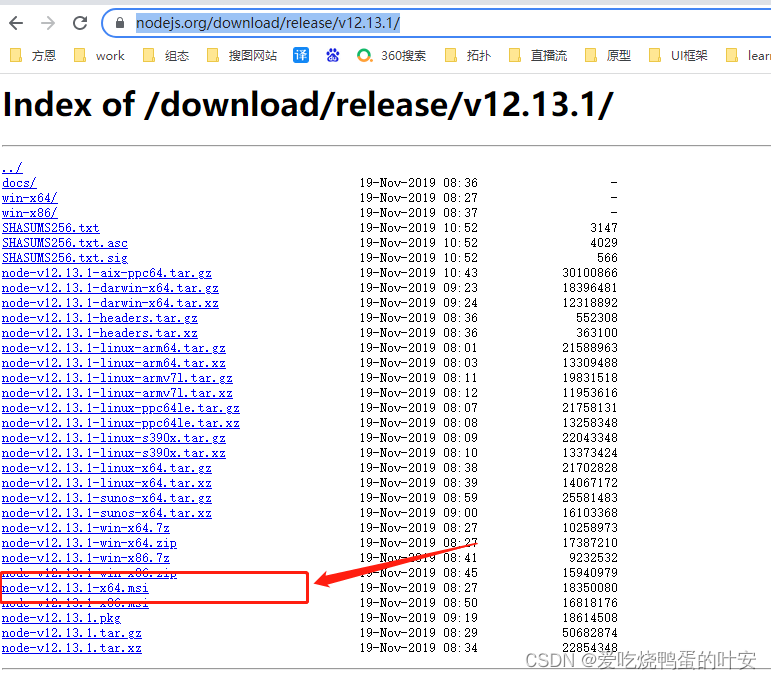Download node-v12.13.1-headers.tar.gz
This screenshot has height=680, width=771.
point(100,318)
